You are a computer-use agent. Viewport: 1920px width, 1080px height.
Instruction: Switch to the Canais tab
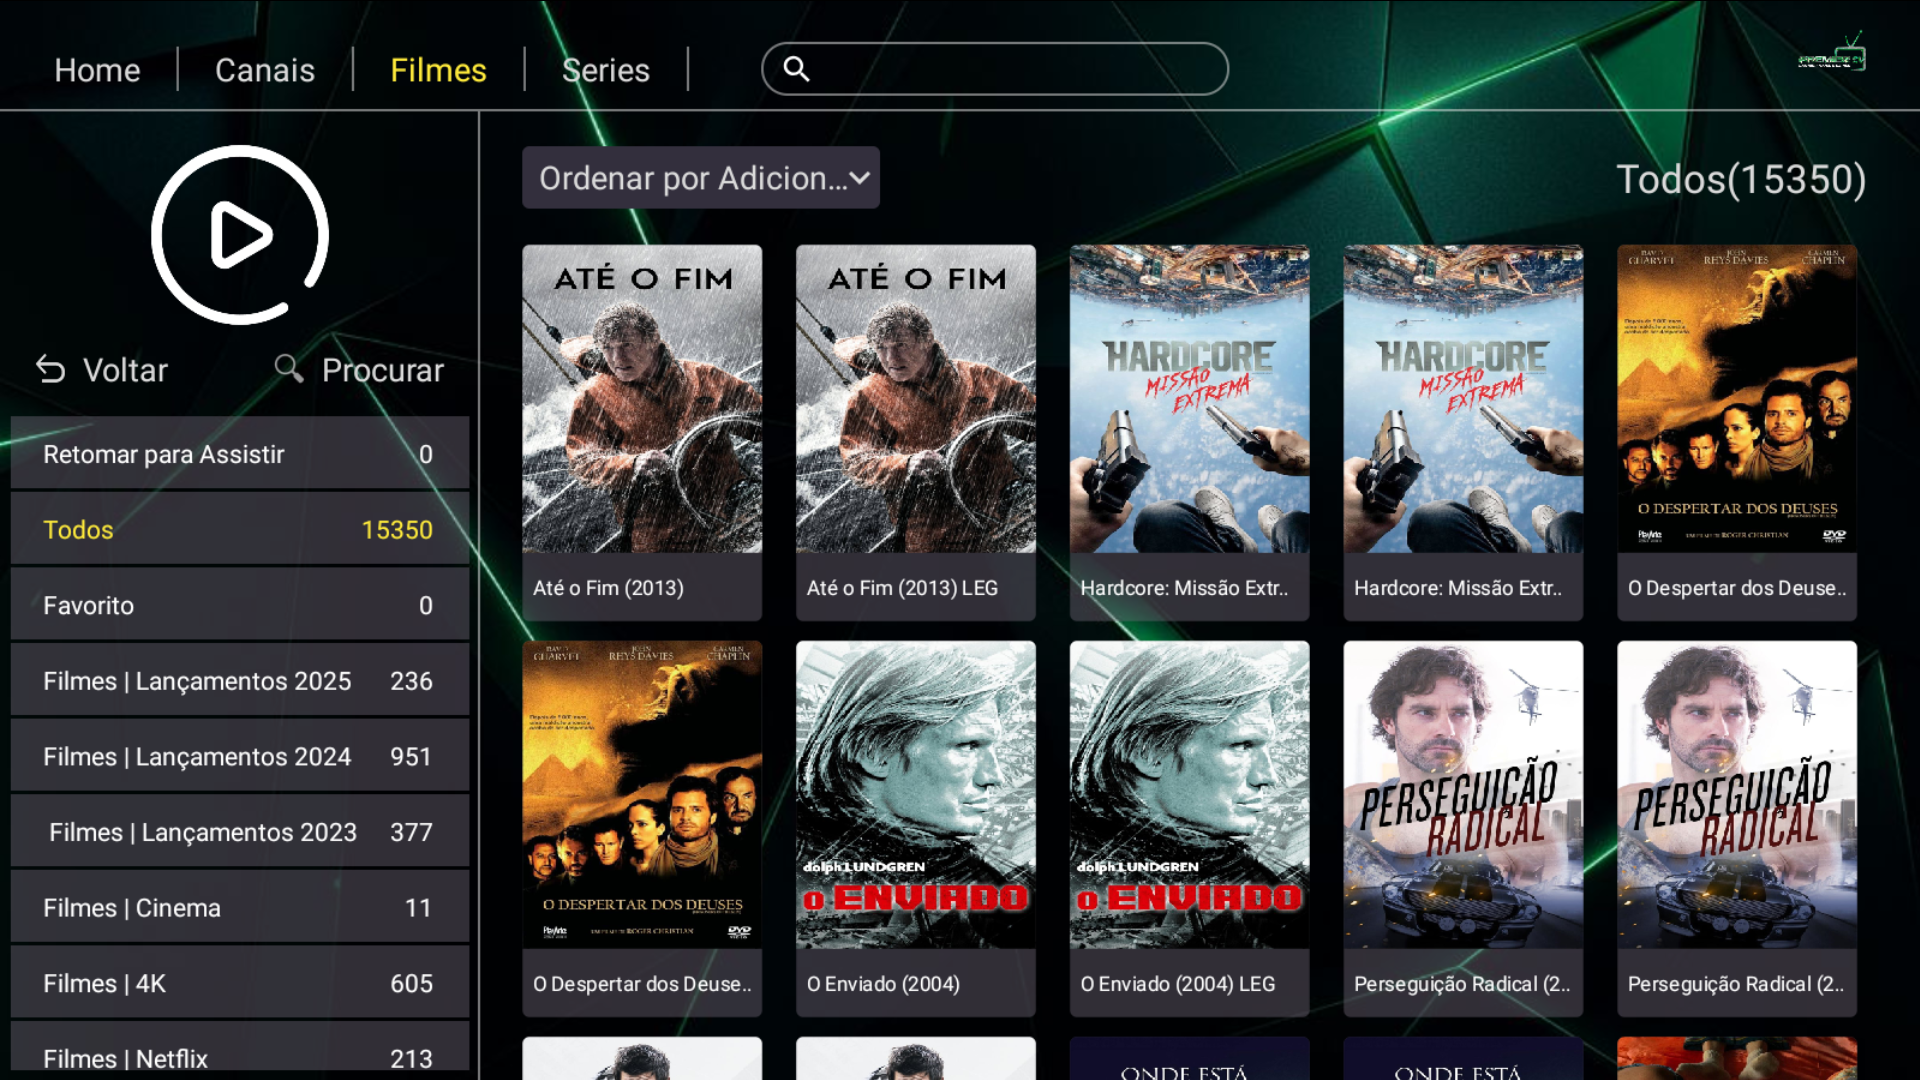pos(265,70)
